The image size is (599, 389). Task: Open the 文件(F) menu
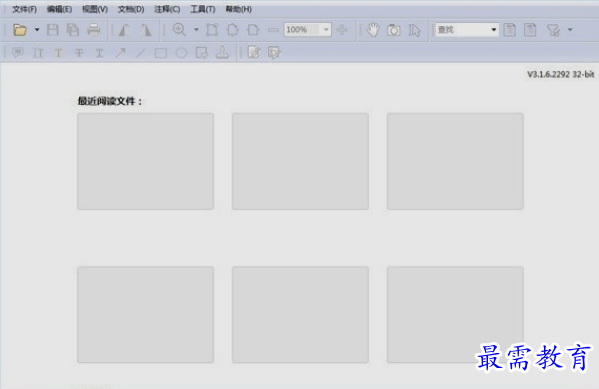click(24, 9)
